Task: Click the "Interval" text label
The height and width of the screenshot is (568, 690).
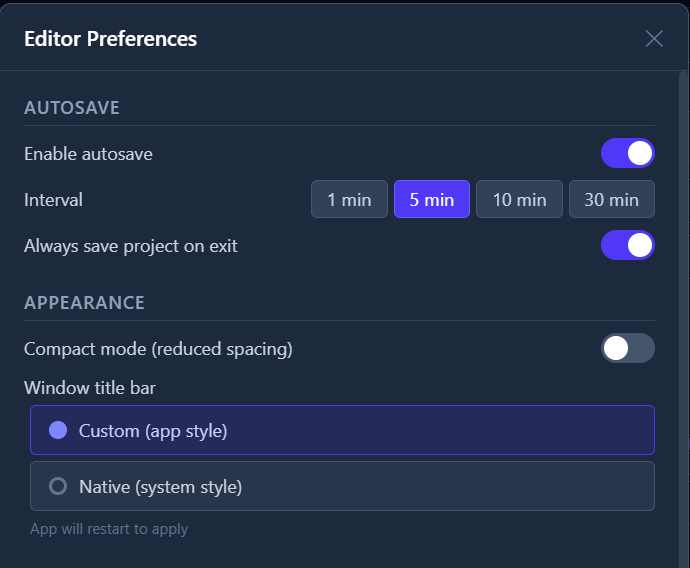Action: [53, 200]
